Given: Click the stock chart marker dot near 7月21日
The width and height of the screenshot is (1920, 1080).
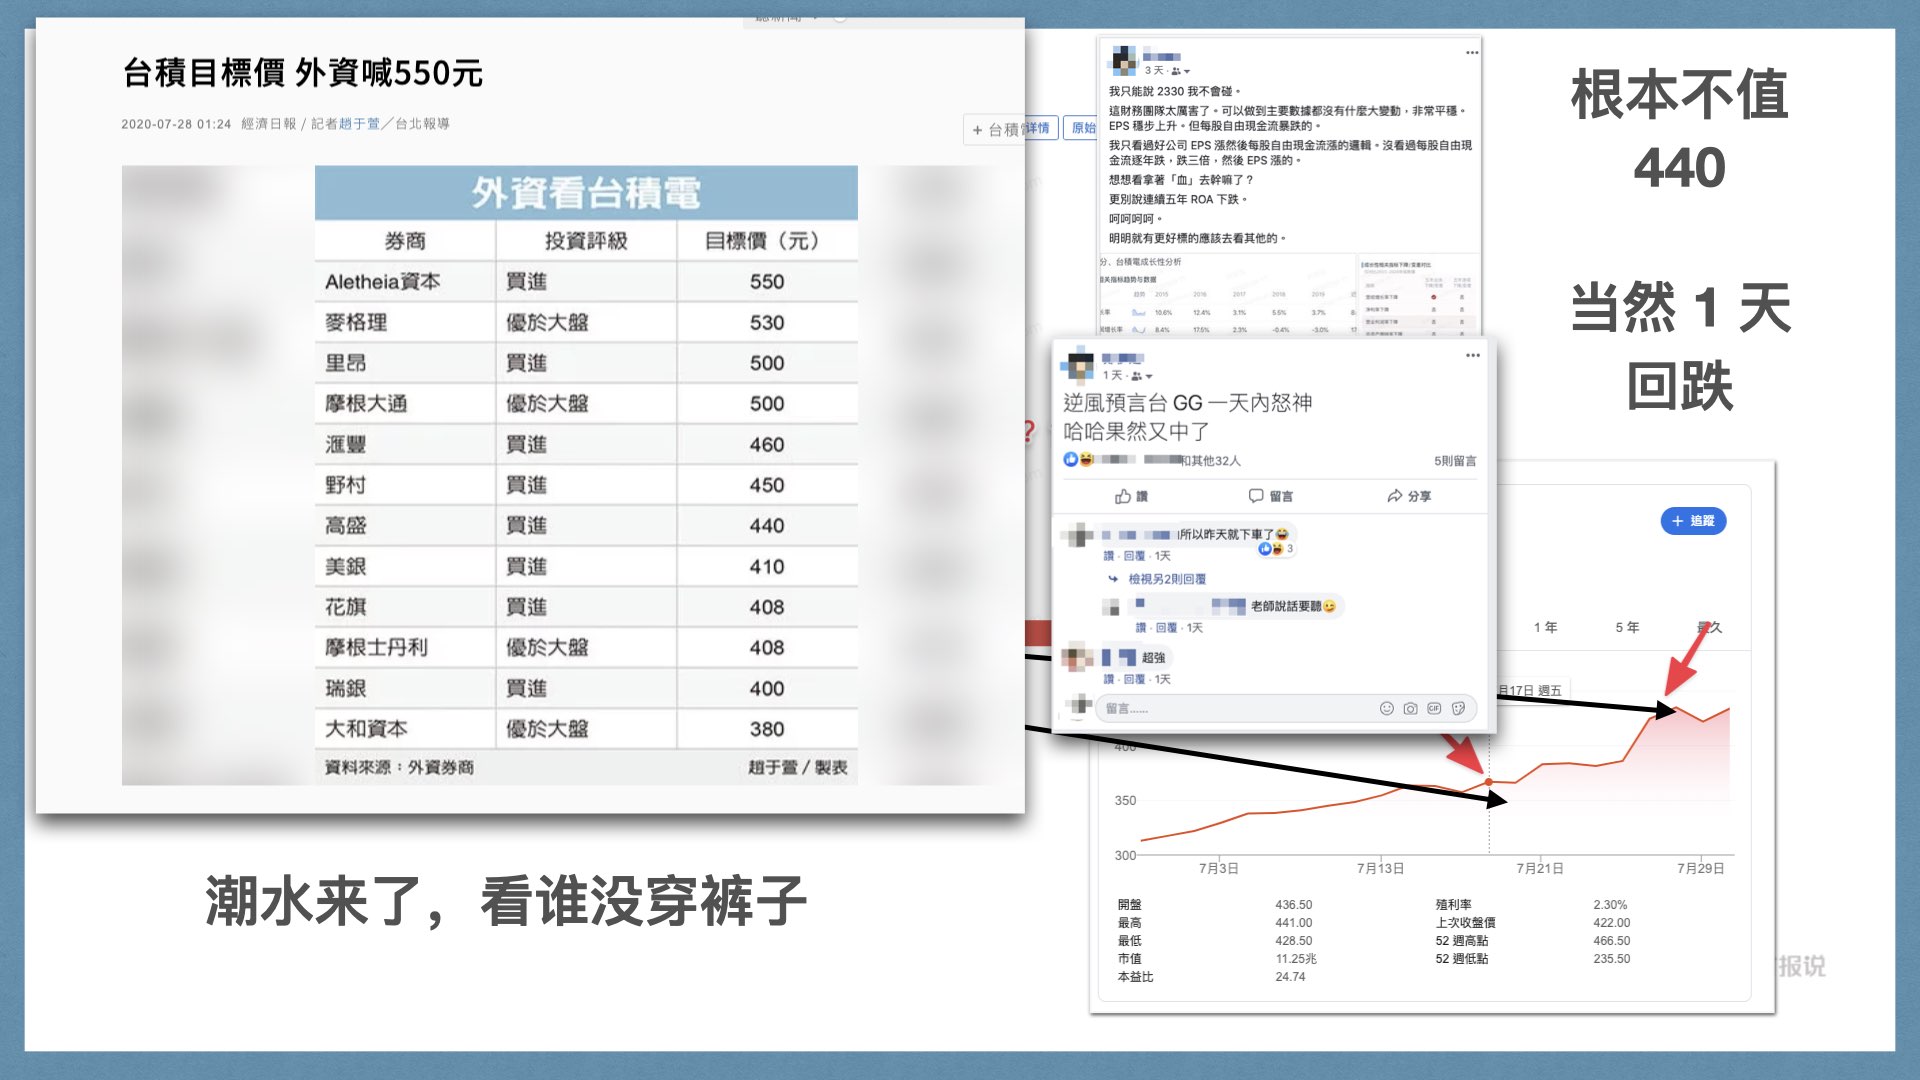Looking at the screenshot, I should pos(1488,782).
